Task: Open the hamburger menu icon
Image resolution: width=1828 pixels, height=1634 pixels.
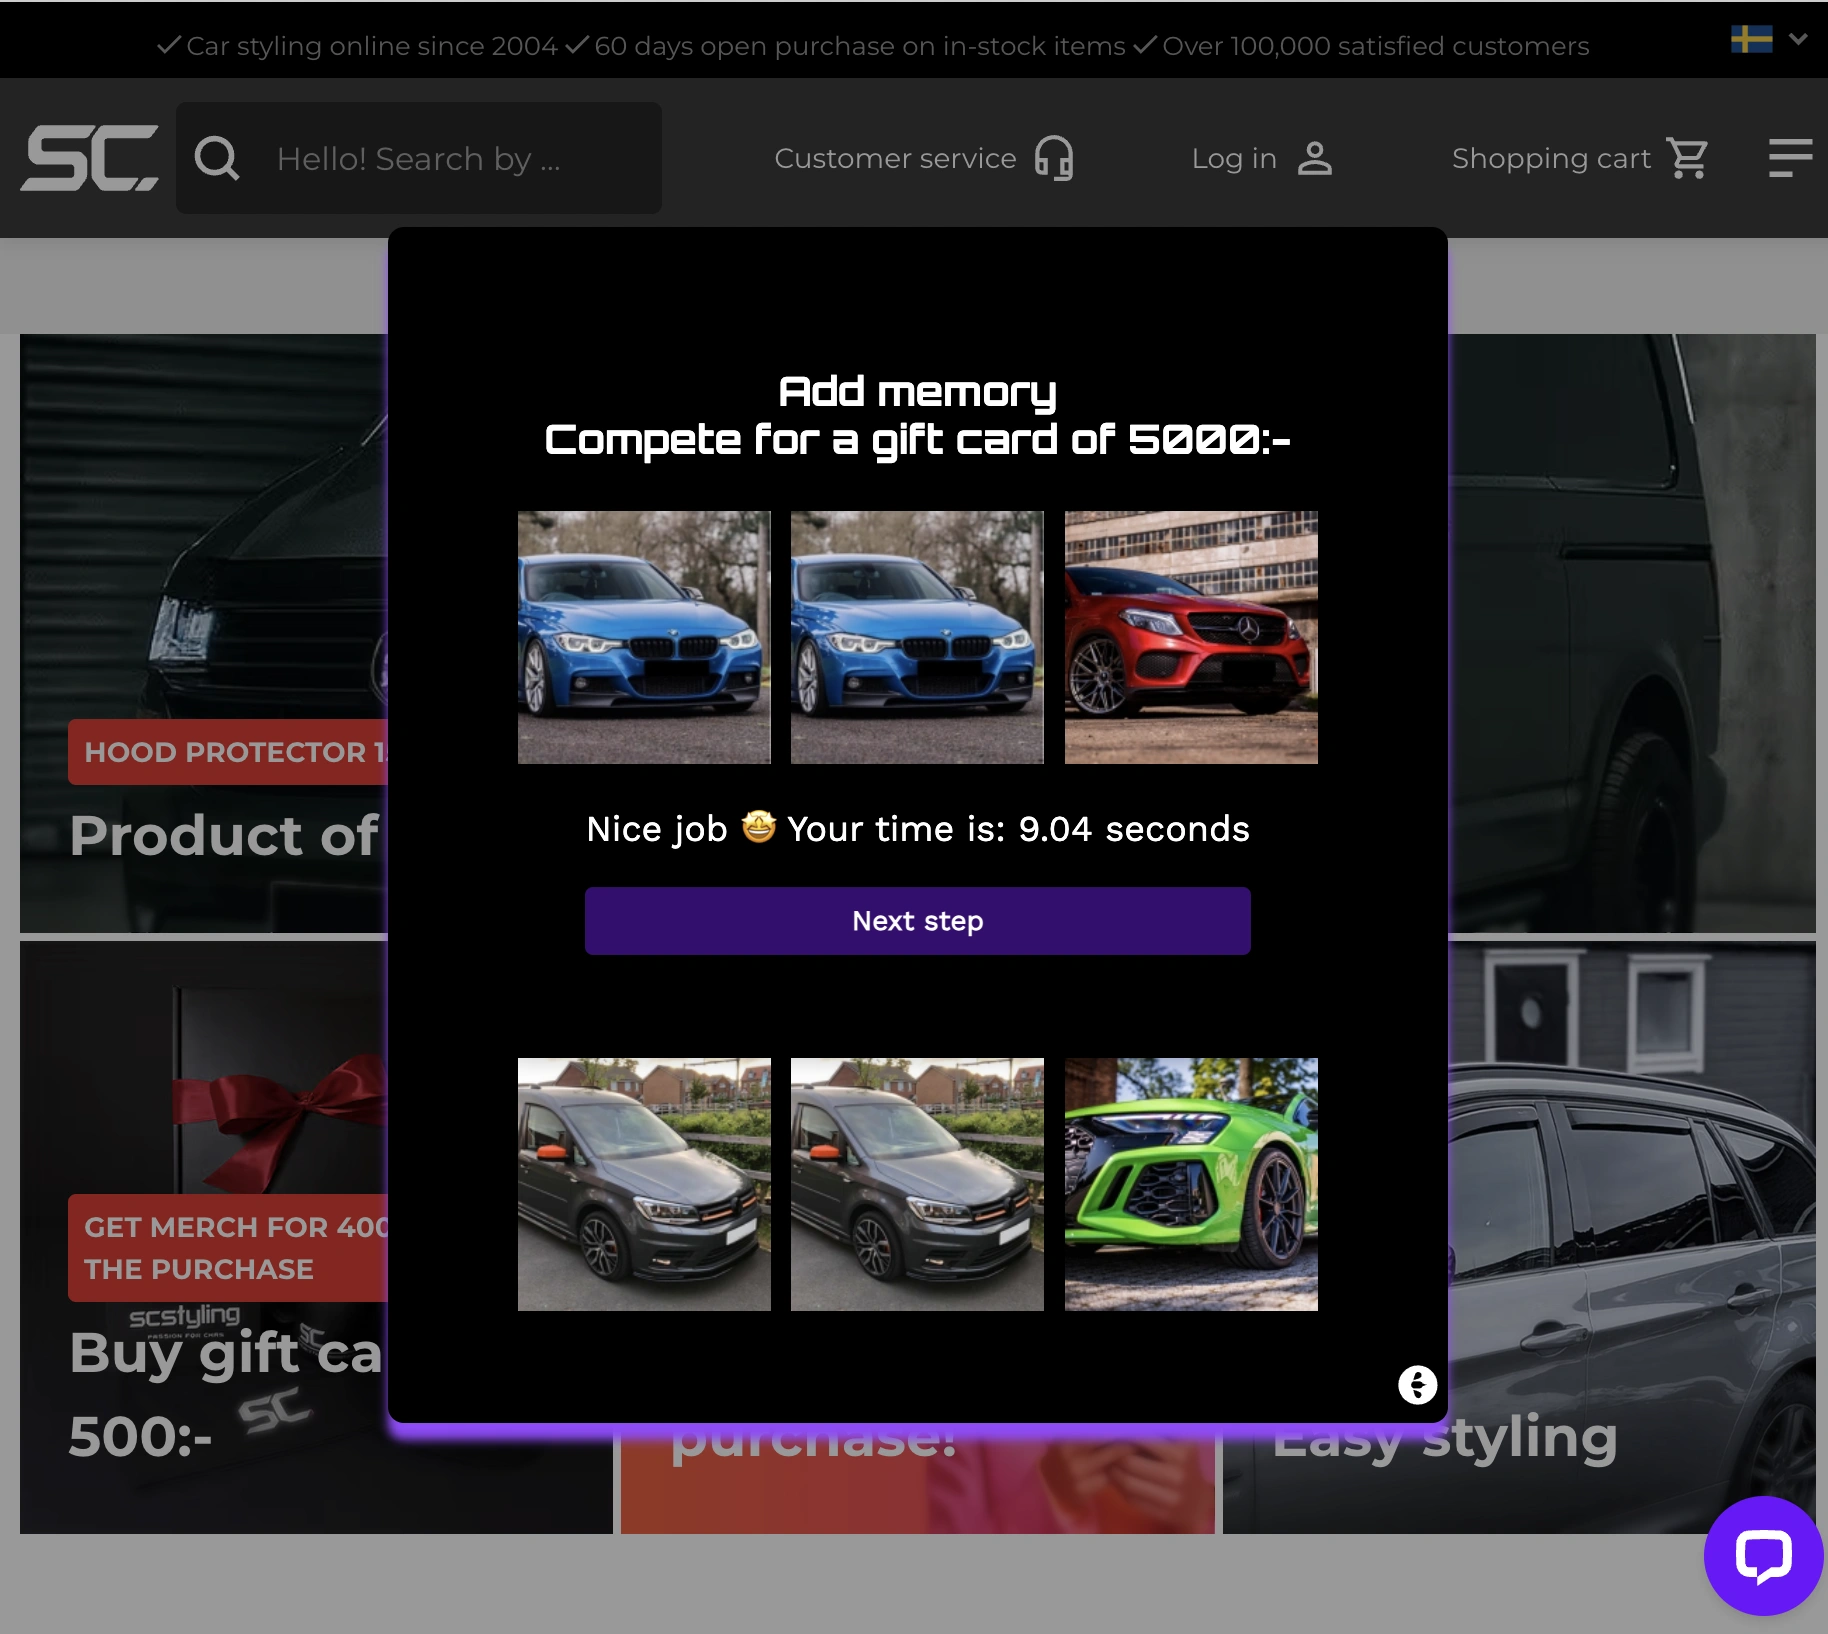Action: point(1789,158)
